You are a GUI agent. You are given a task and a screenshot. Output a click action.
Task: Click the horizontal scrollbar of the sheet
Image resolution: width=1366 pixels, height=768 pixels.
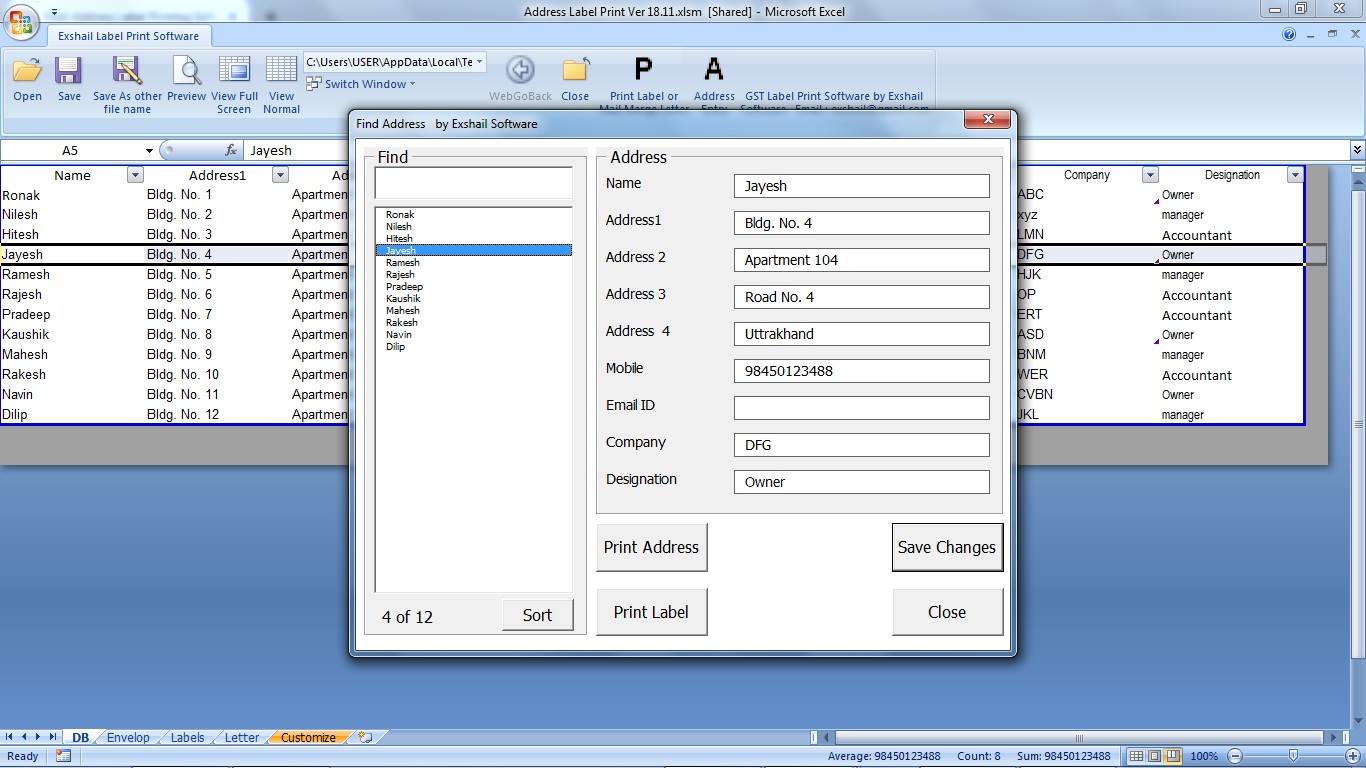[1078, 738]
